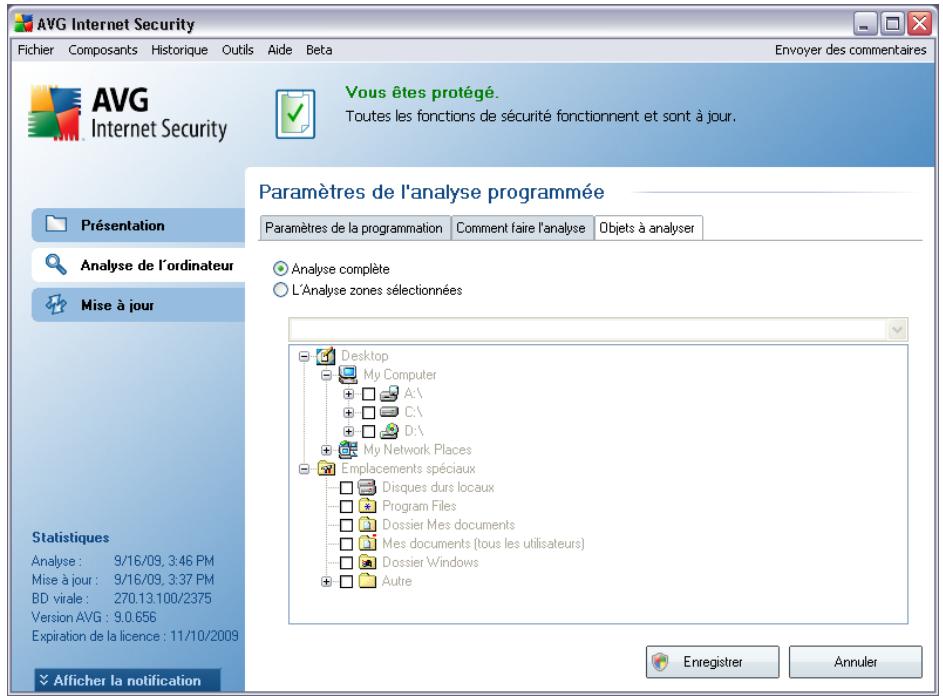Select the Analyse complète radio button
This screenshot has height=696, width=943.
point(280,268)
